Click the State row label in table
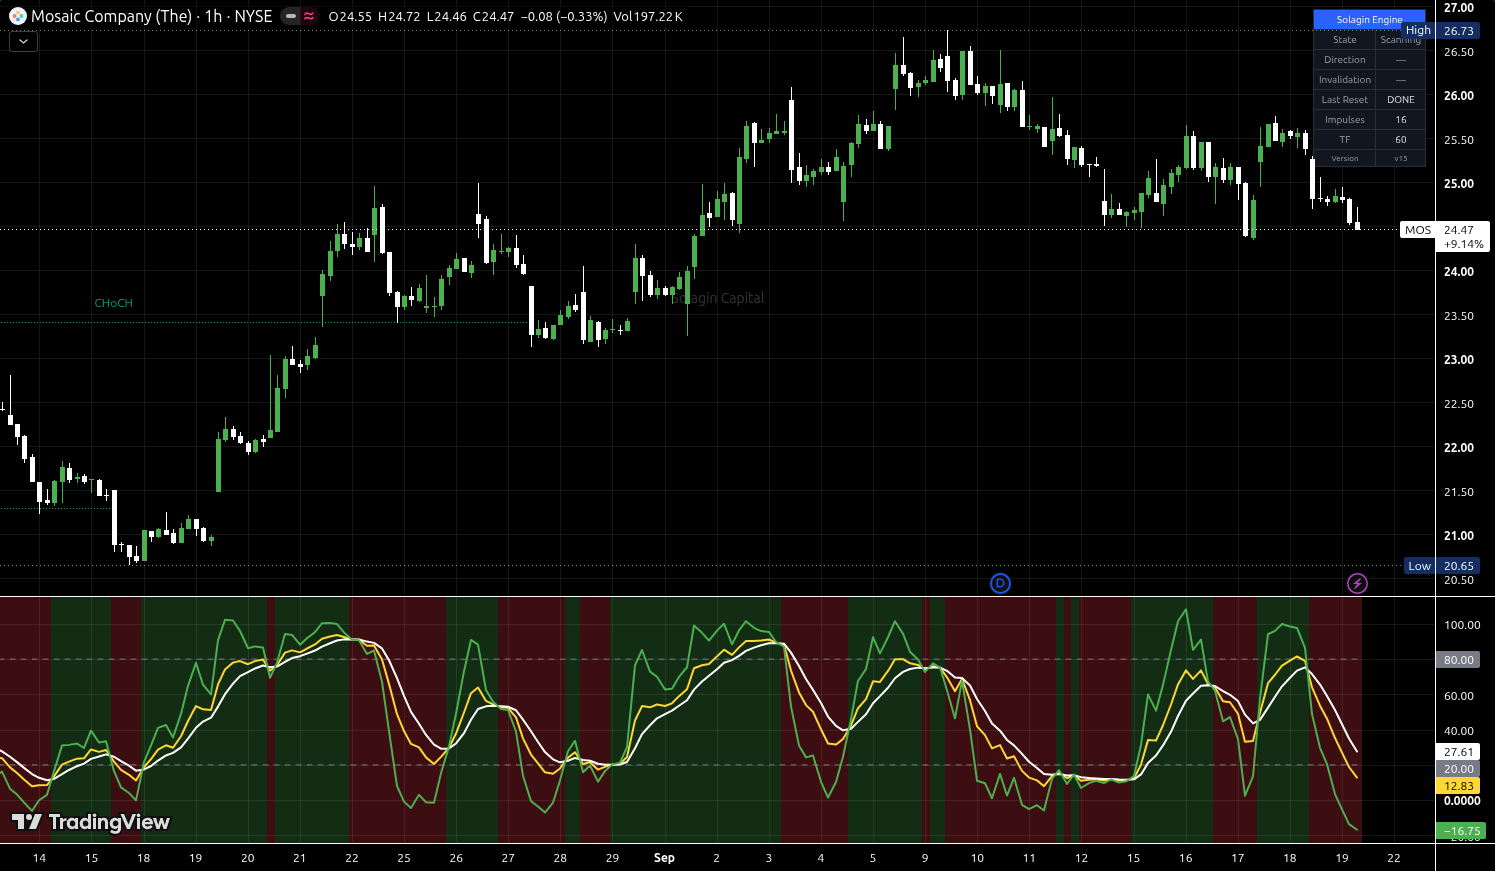 (x=1345, y=39)
